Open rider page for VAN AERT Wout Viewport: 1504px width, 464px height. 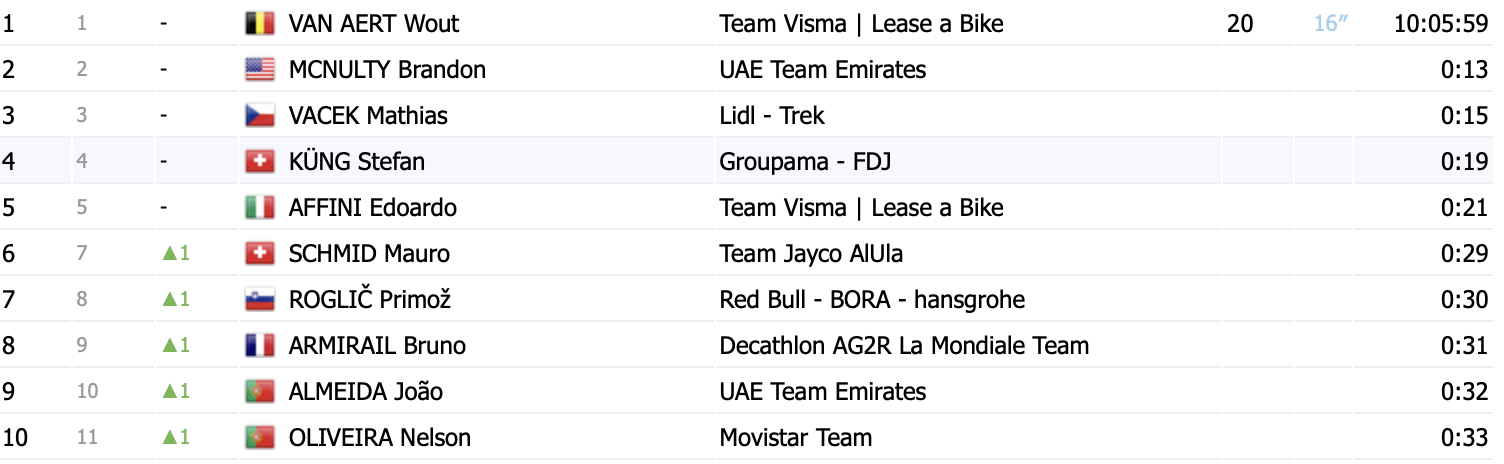coord(374,23)
